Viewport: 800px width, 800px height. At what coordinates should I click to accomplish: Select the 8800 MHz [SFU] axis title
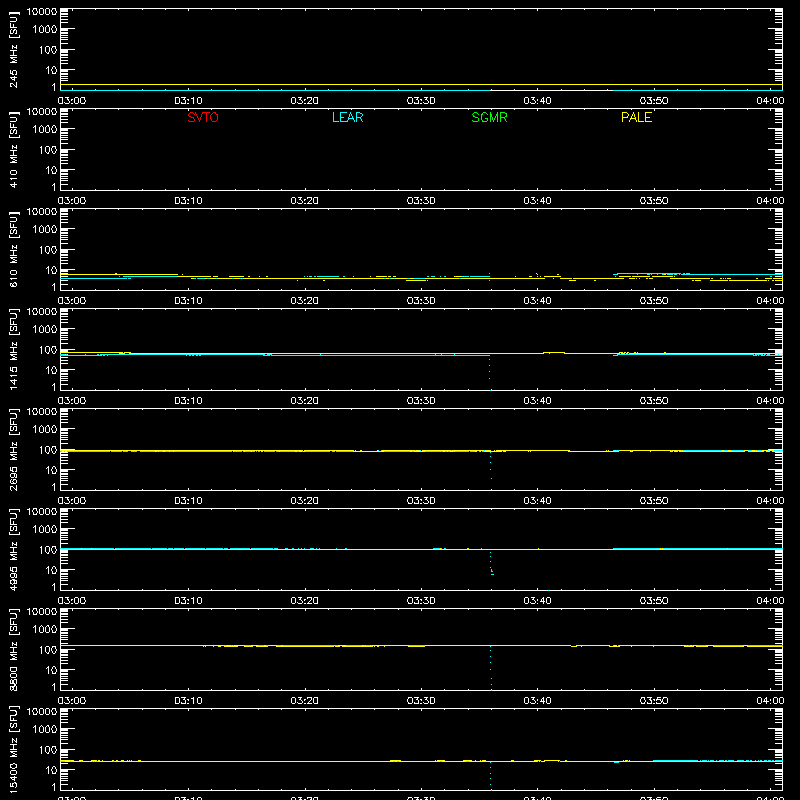(x=13, y=649)
